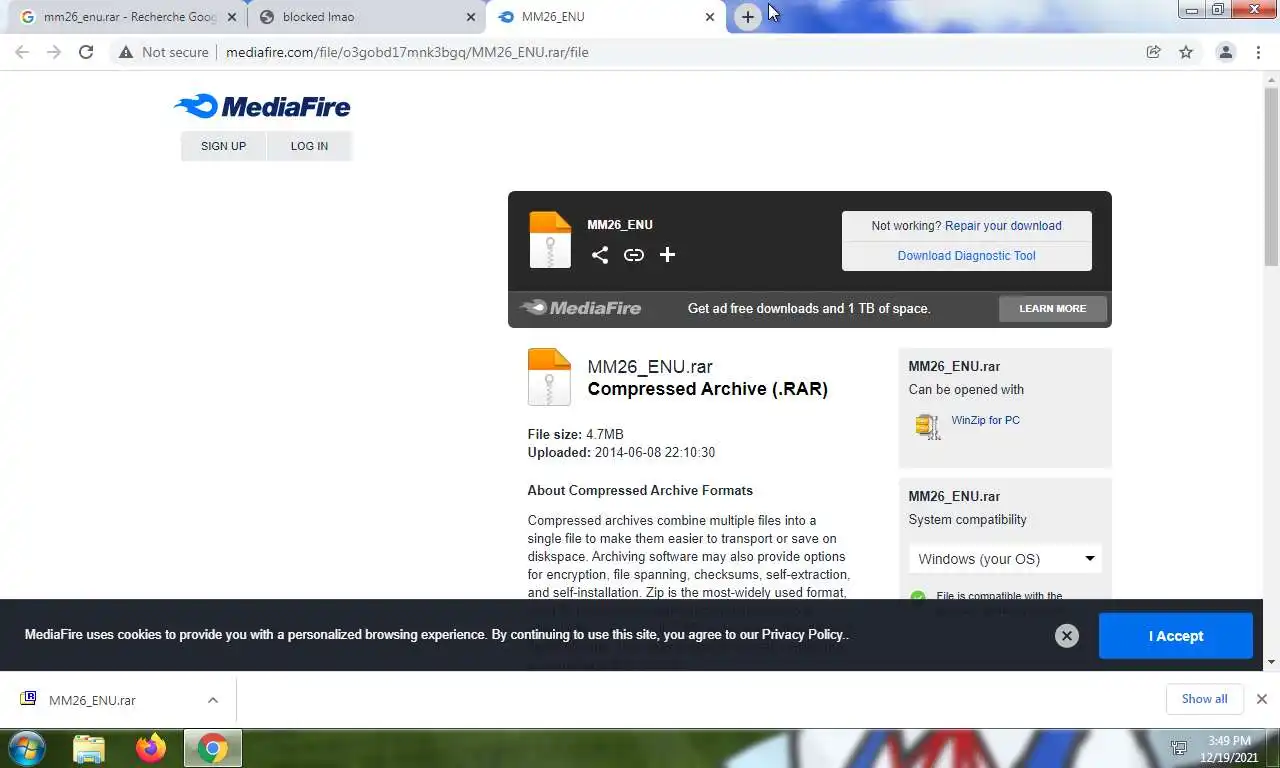Expand options for downloaded MM26_ENU.rar

(x=213, y=700)
